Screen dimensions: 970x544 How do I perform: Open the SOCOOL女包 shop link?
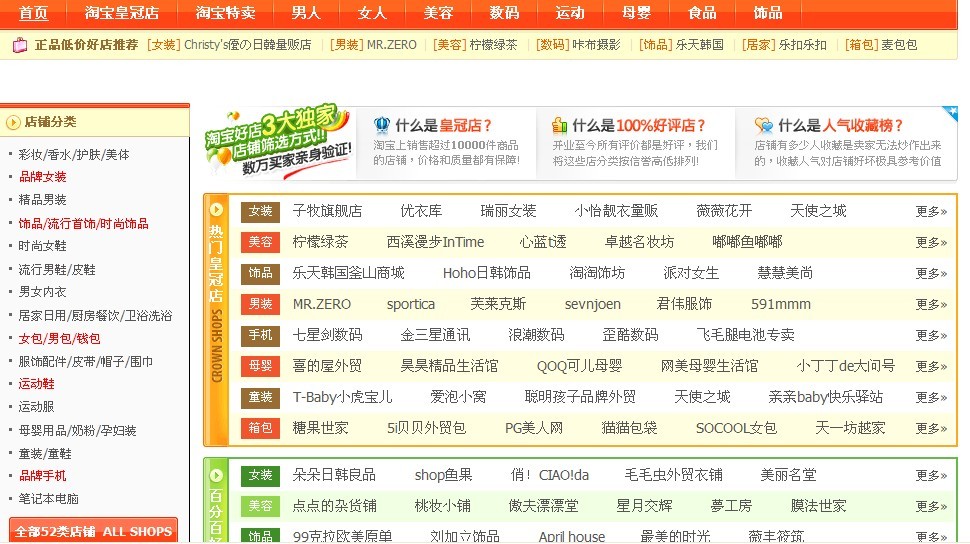736,428
